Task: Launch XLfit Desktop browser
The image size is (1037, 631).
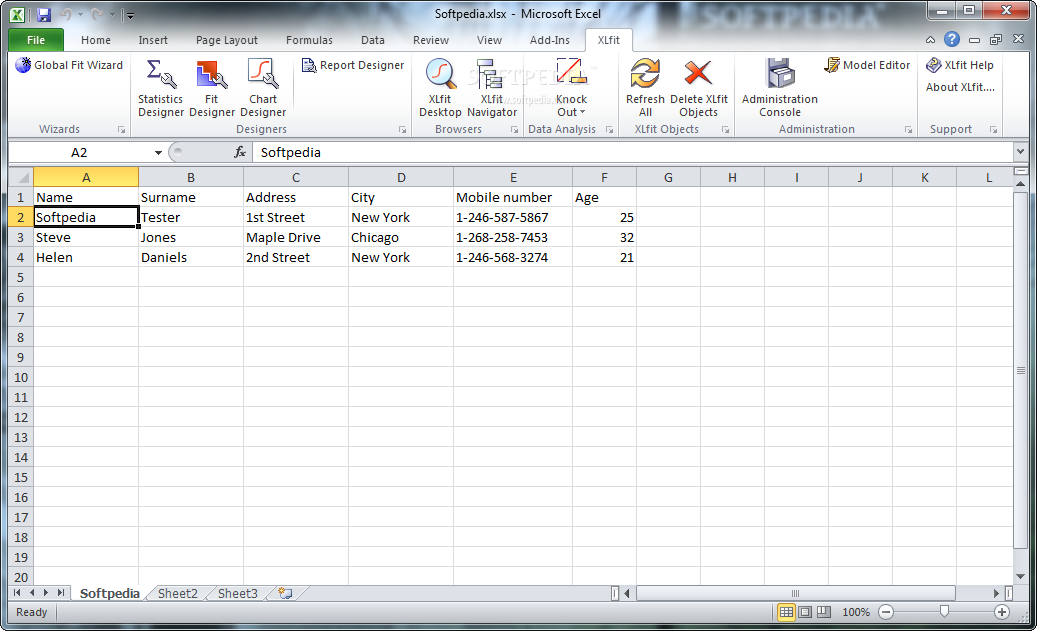Action: pyautogui.click(x=440, y=88)
